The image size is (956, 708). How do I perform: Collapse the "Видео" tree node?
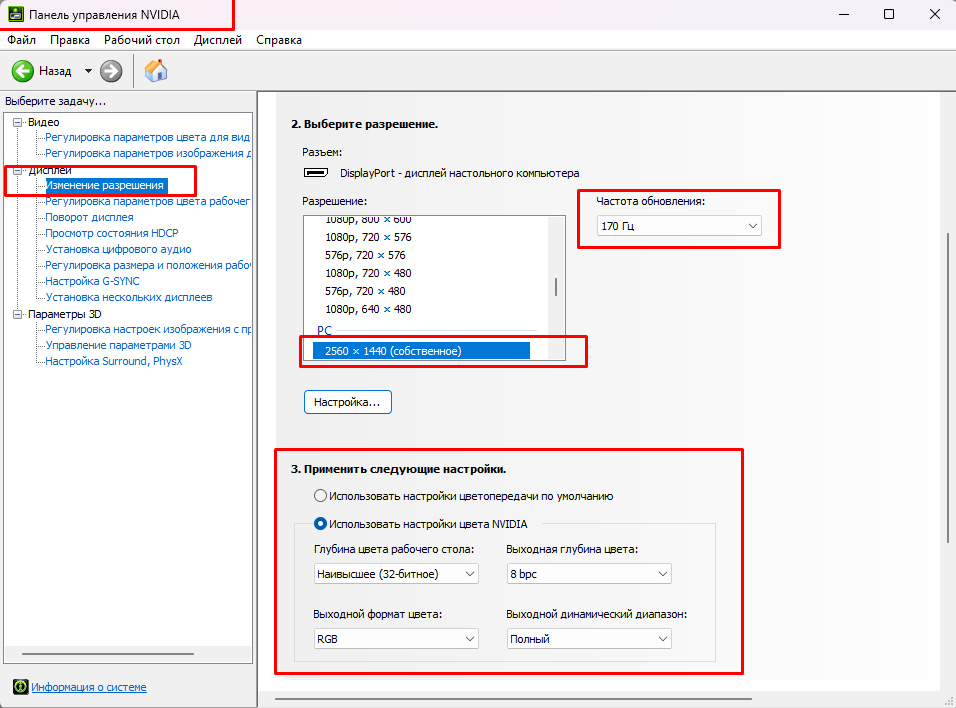click(17, 122)
